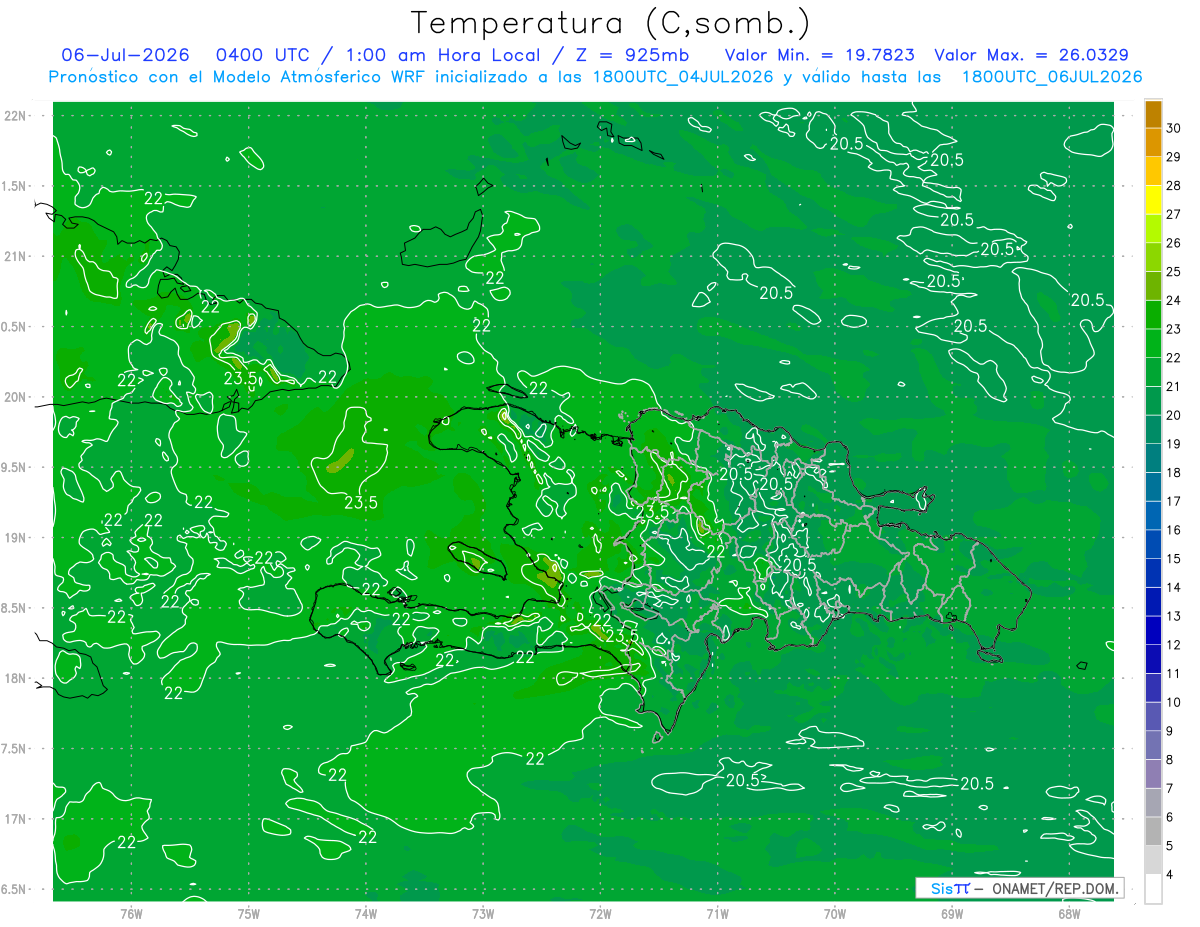Screen dimensions: 1200x927
Task: Click the '18N' latitude axis label
Action: point(14,679)
